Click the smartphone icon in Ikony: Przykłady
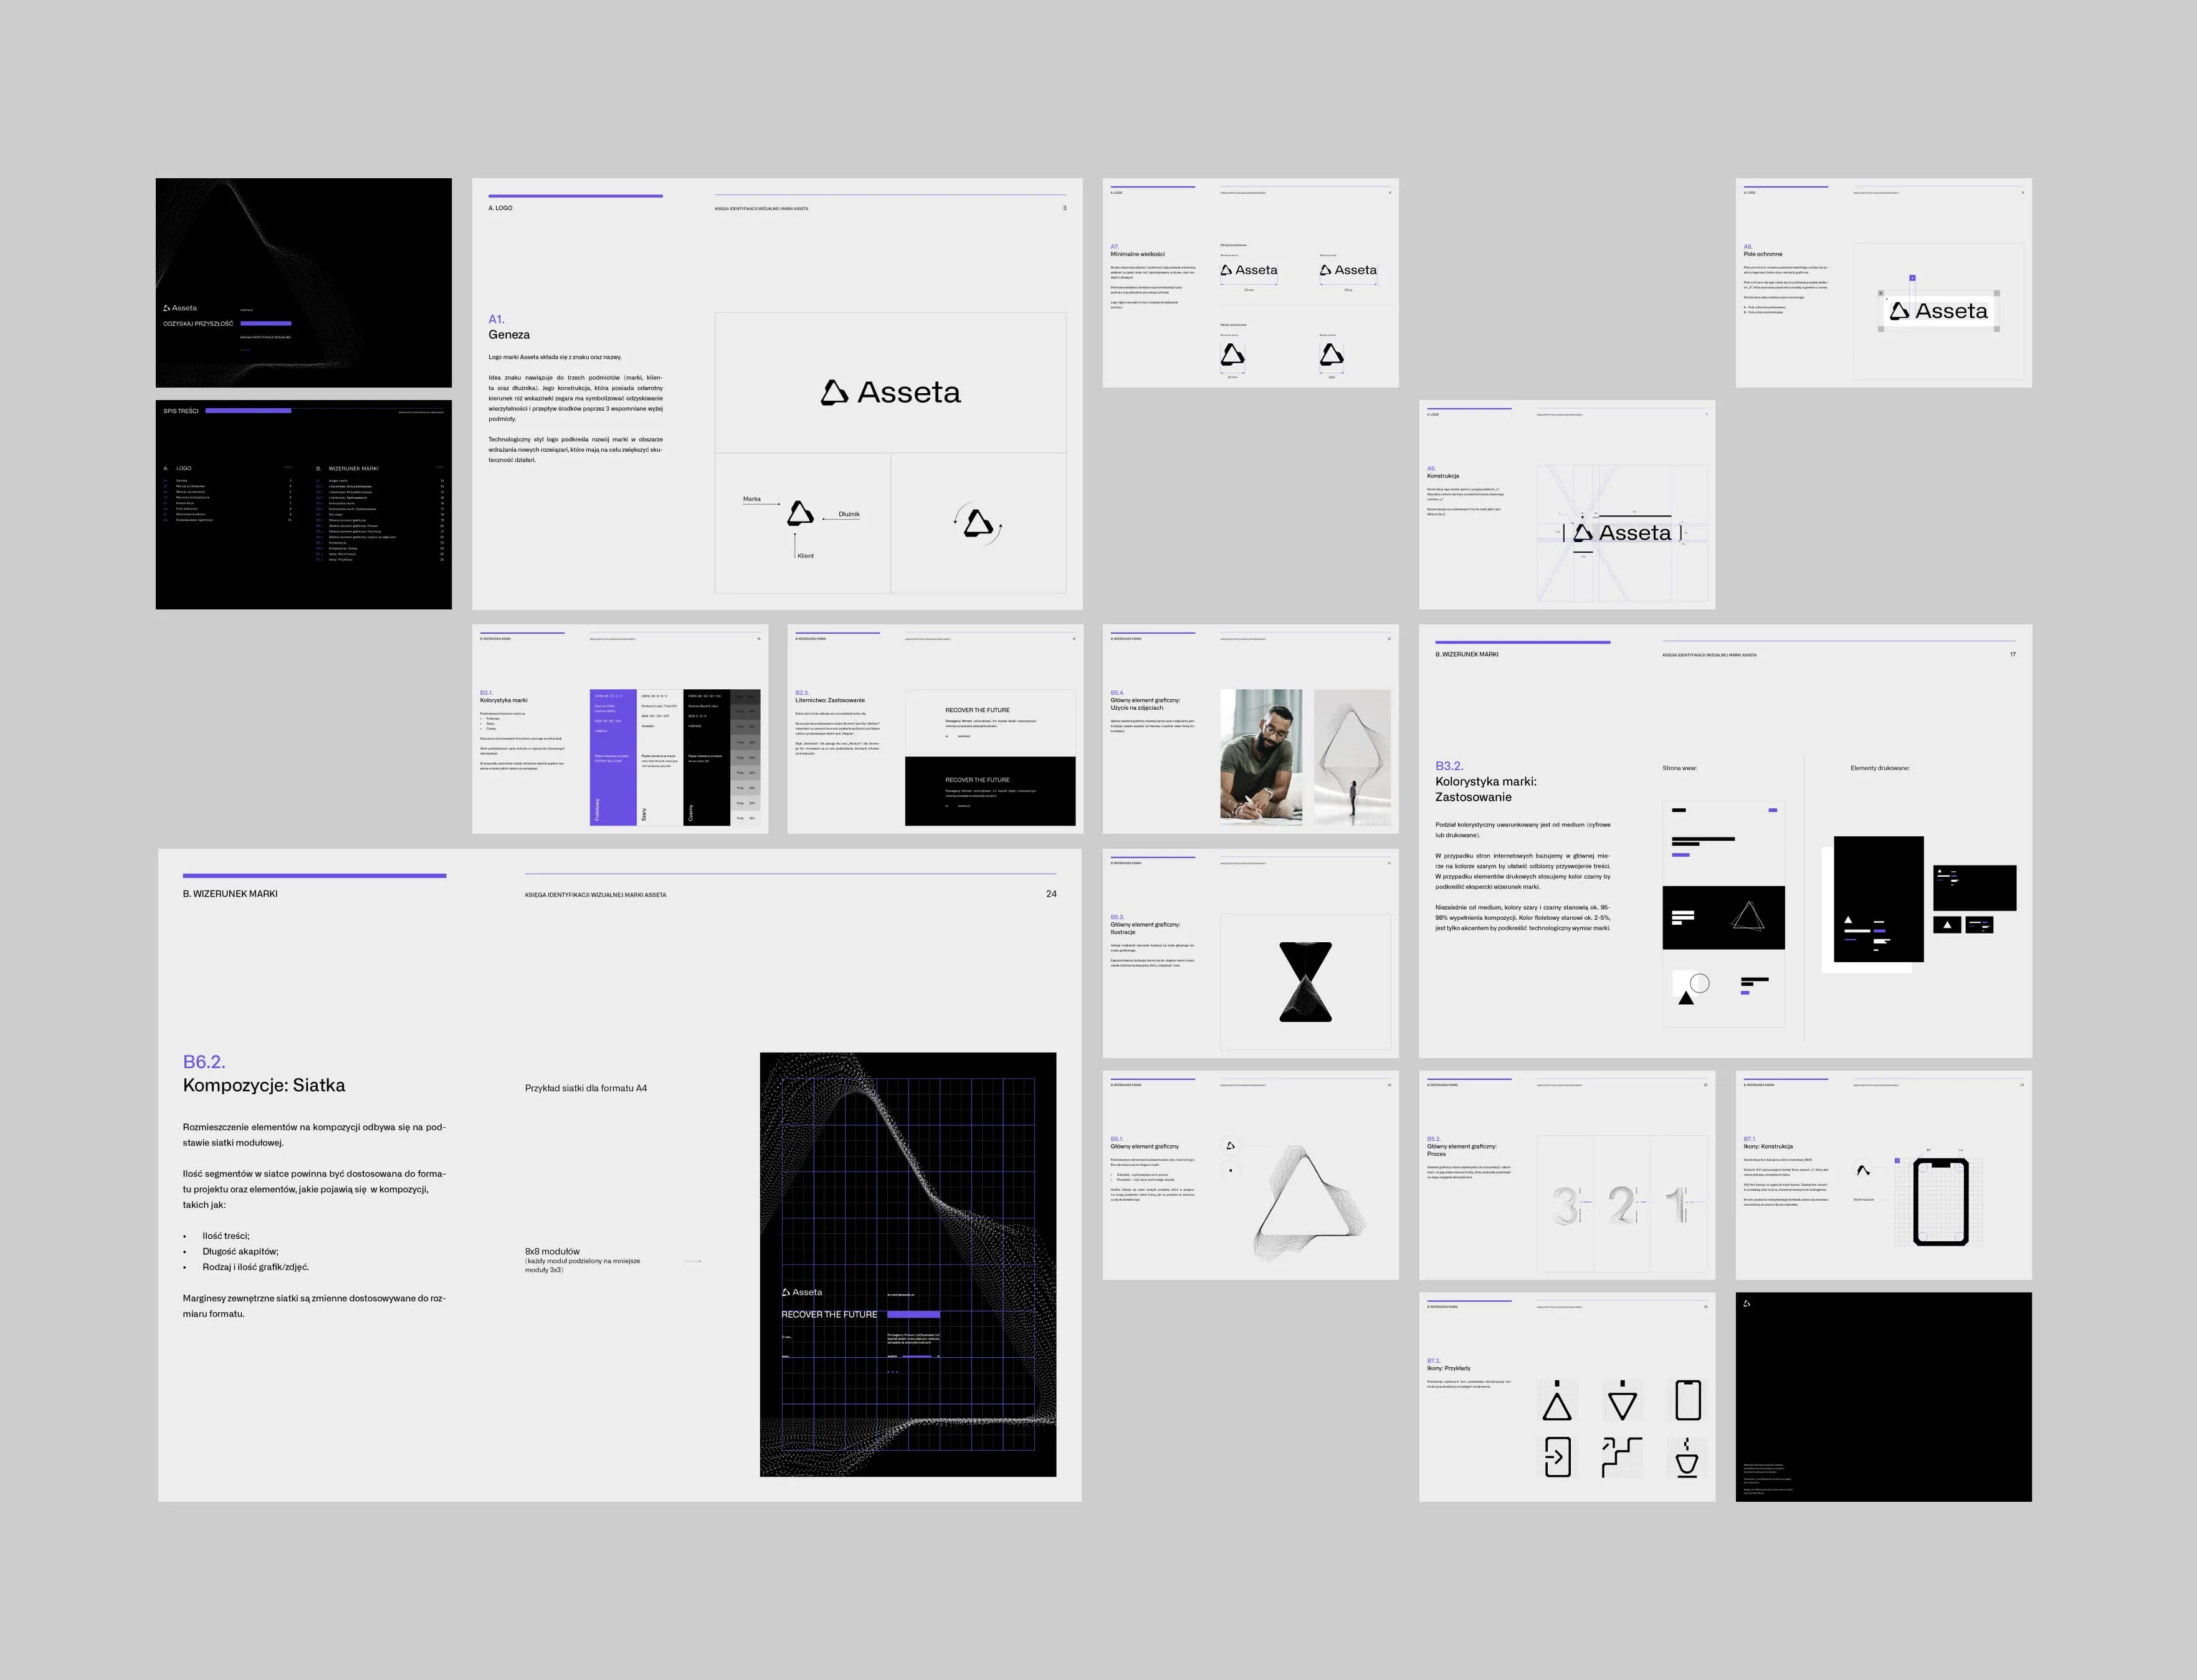 1688,1400
